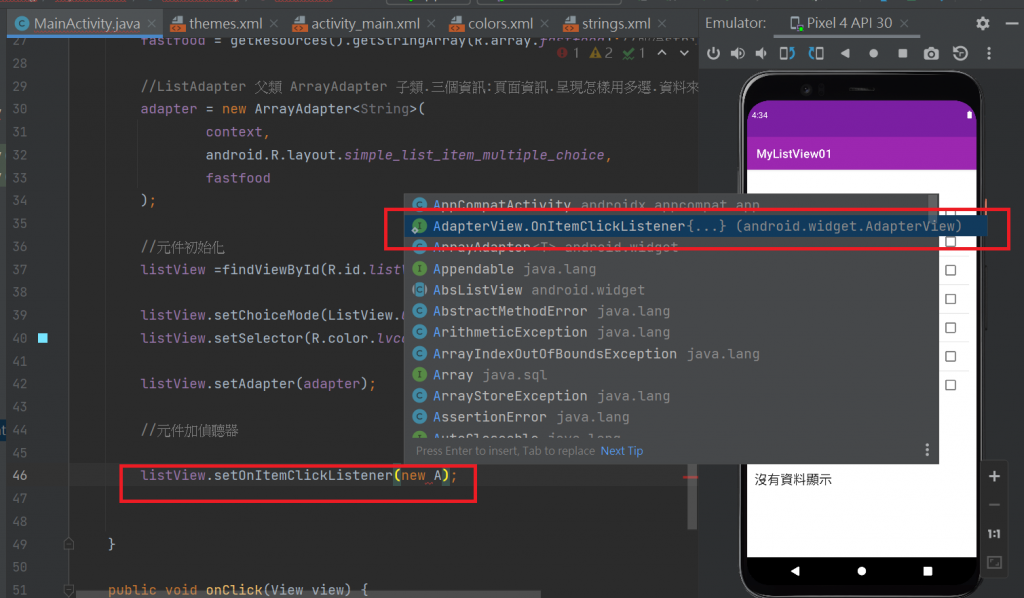Close the themes.xml tab

pyautogui.click(x=274, y=24)
